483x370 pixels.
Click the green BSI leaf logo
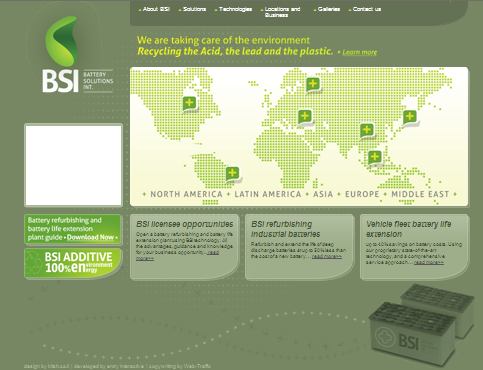(62, 42)
